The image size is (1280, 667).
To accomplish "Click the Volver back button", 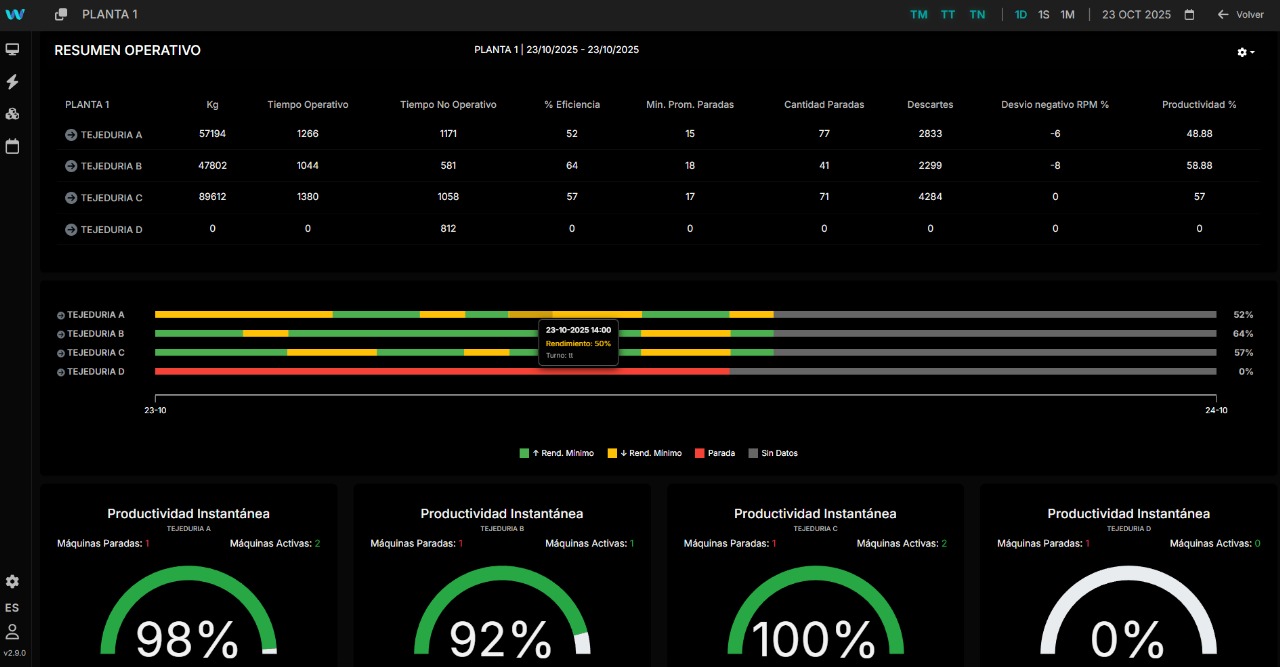I will (1240, 14).
